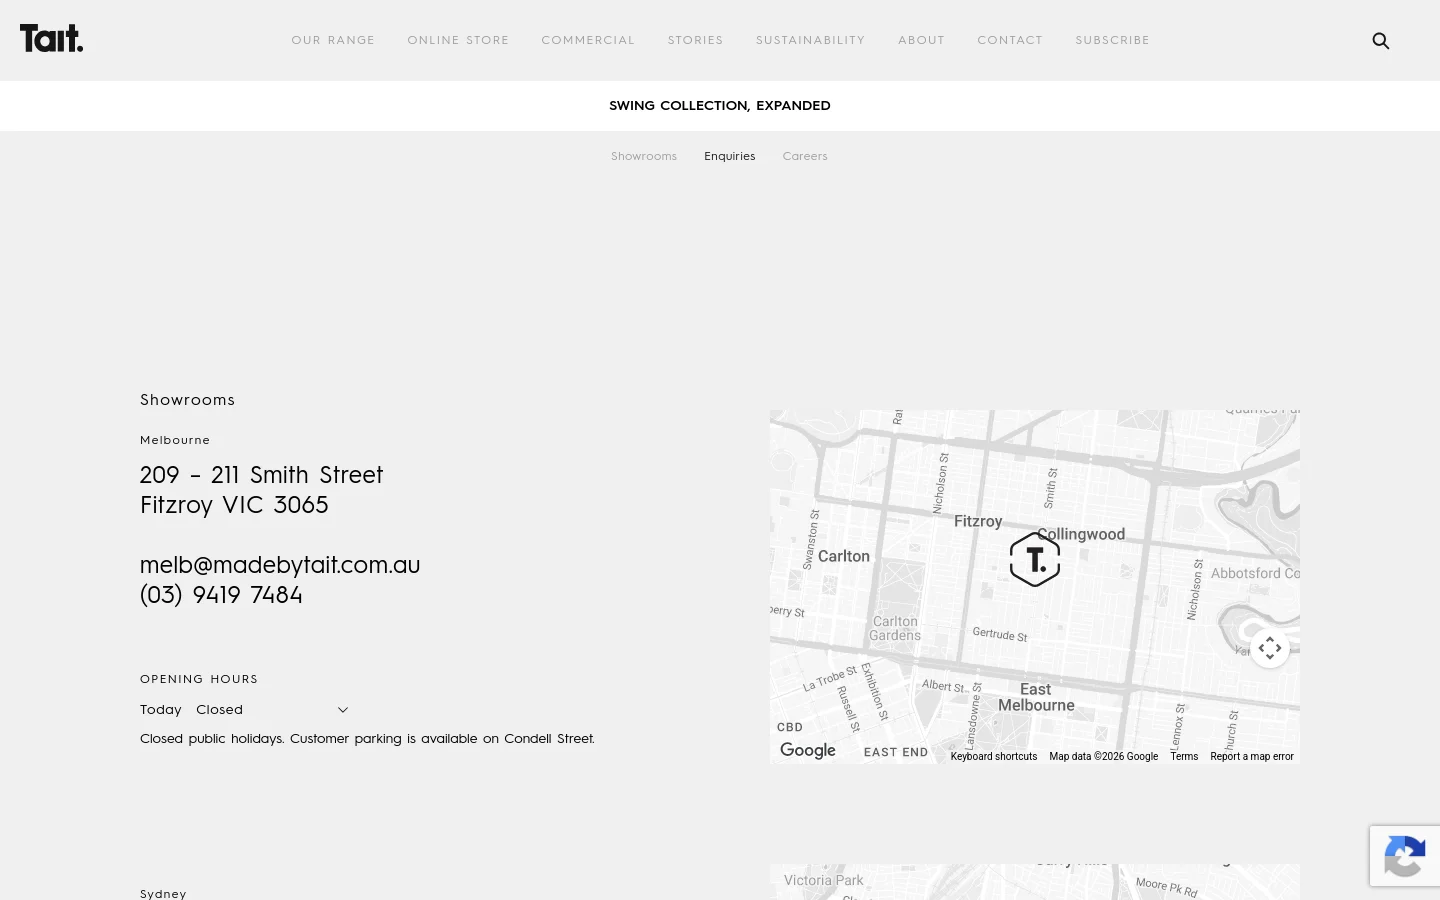
Task: Open the Contact menu item
Action: tap(1010, 40)
